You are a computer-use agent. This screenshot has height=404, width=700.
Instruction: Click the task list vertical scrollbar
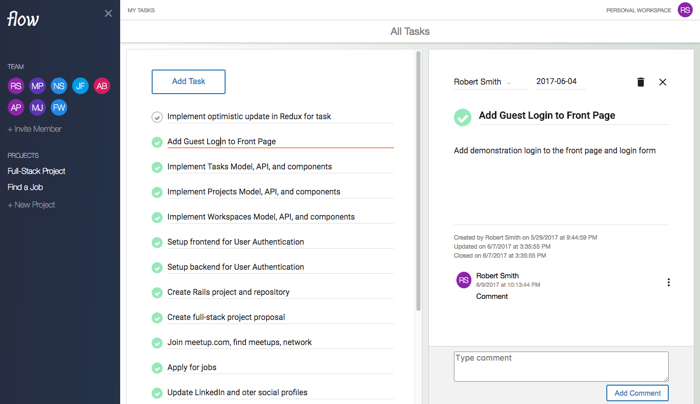418,180
